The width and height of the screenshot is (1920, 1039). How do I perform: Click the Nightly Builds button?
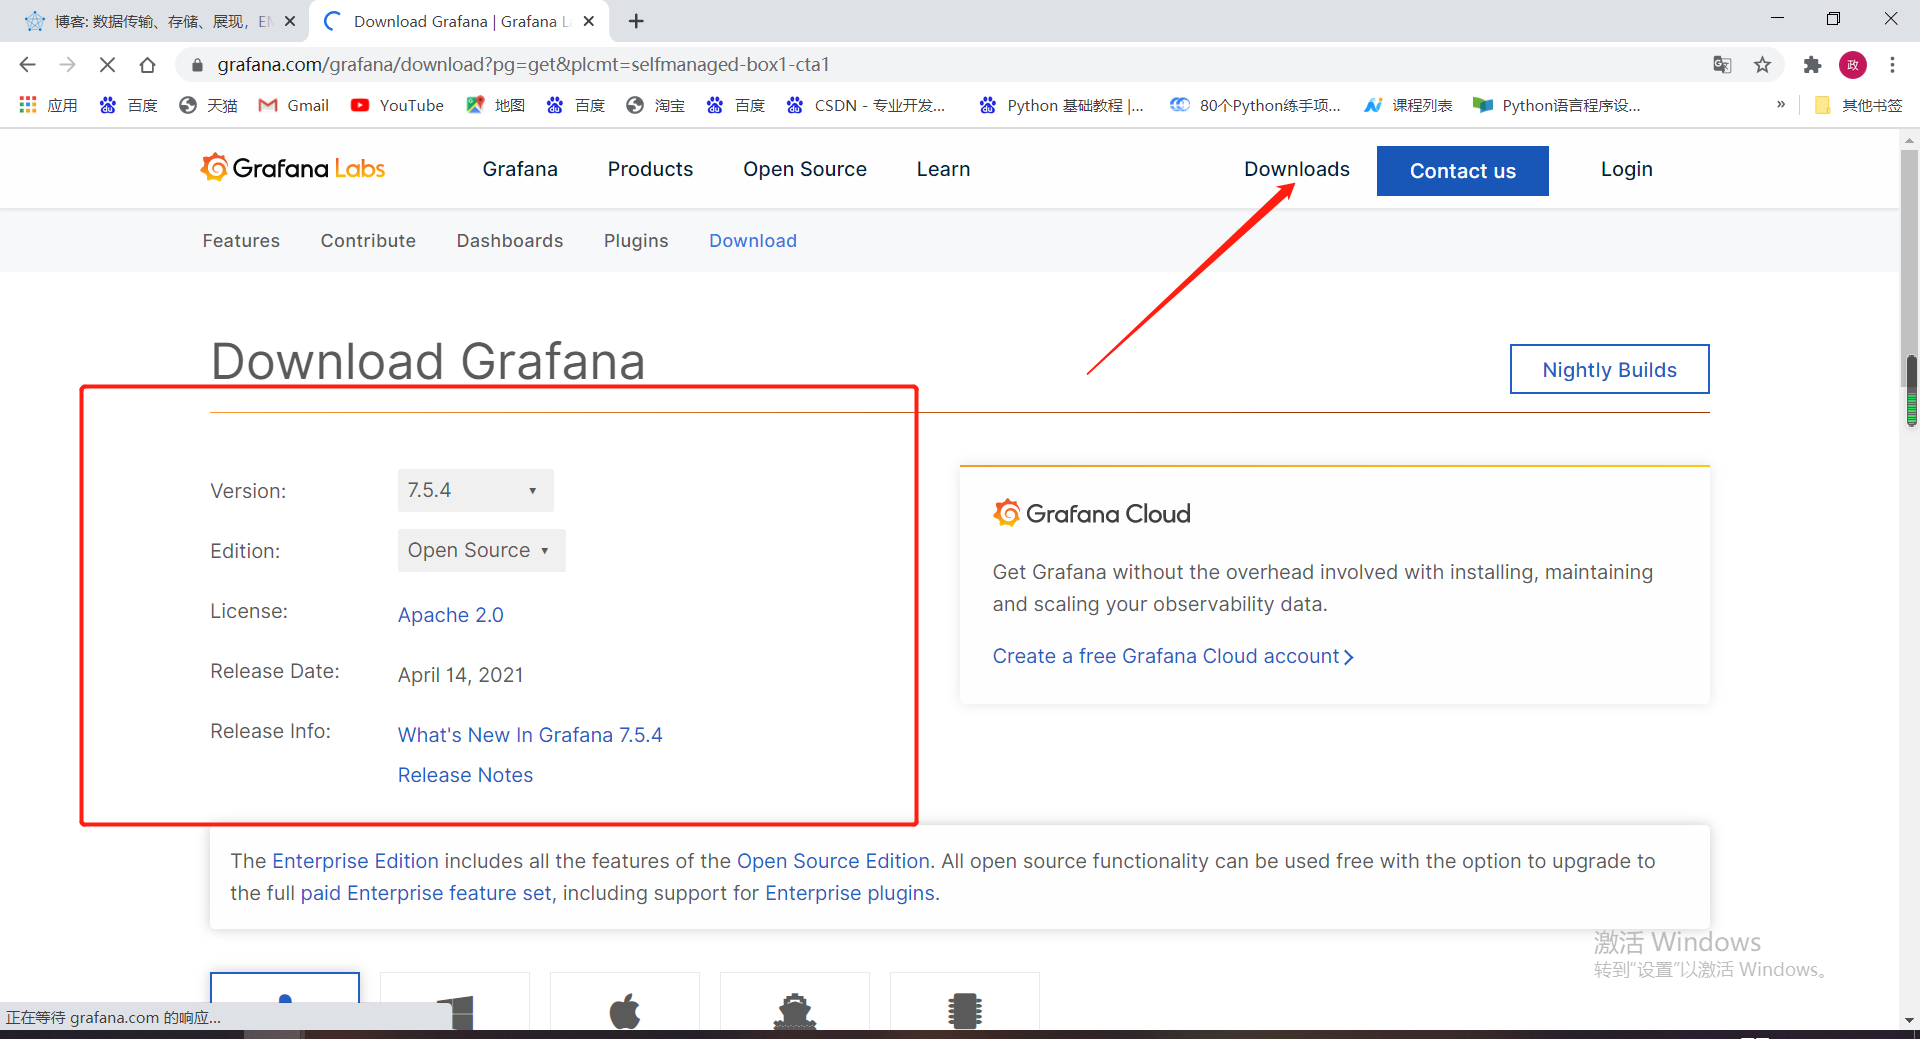1610,369
